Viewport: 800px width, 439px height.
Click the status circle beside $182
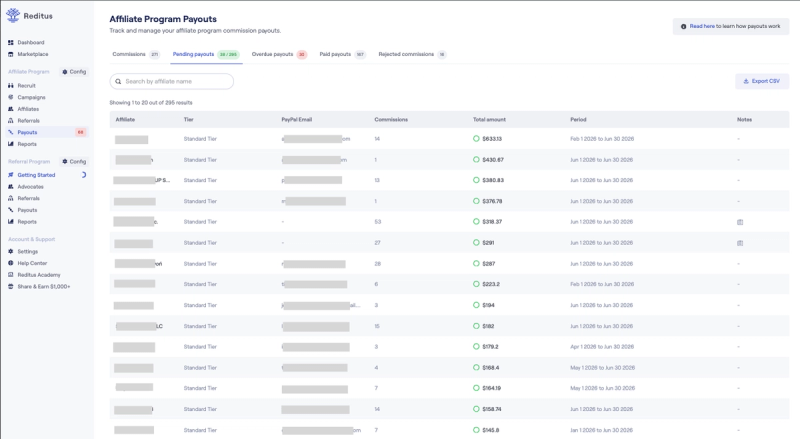coord(476,326)
